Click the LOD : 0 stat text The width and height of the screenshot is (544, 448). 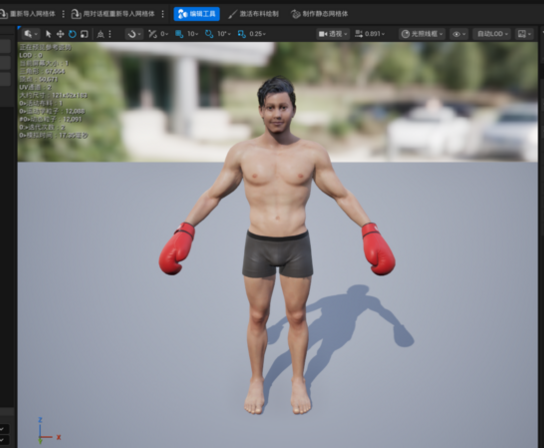(x=31, y=55)
